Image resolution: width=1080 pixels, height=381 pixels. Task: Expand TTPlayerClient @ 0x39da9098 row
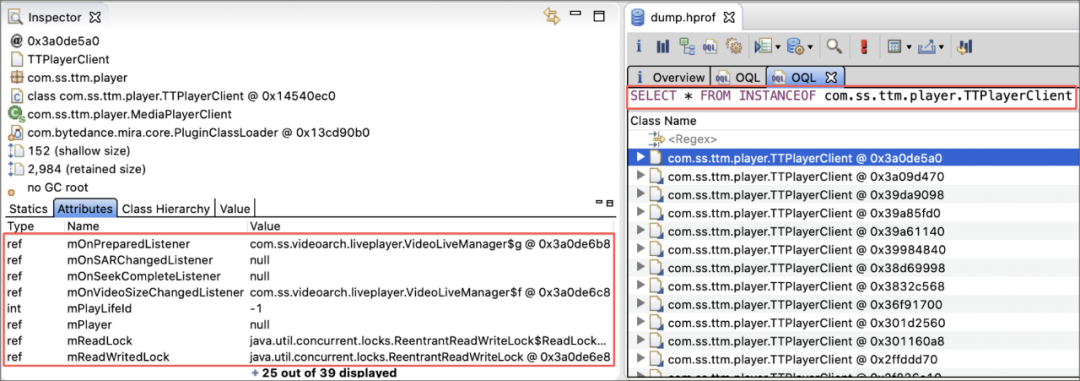pyautogui.click(x=641, y=194)
